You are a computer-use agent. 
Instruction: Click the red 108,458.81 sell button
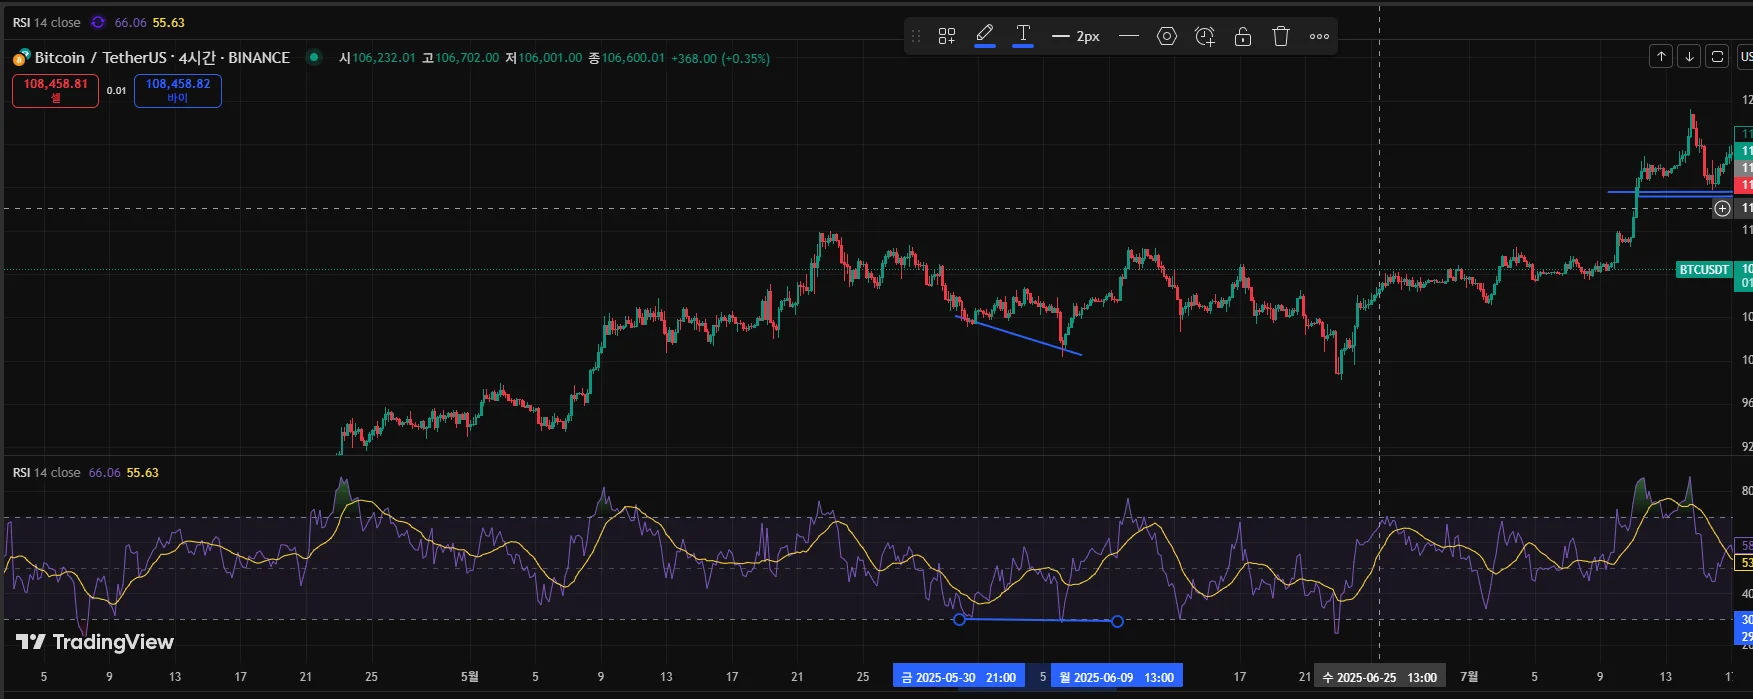click(x=56, y=90)
